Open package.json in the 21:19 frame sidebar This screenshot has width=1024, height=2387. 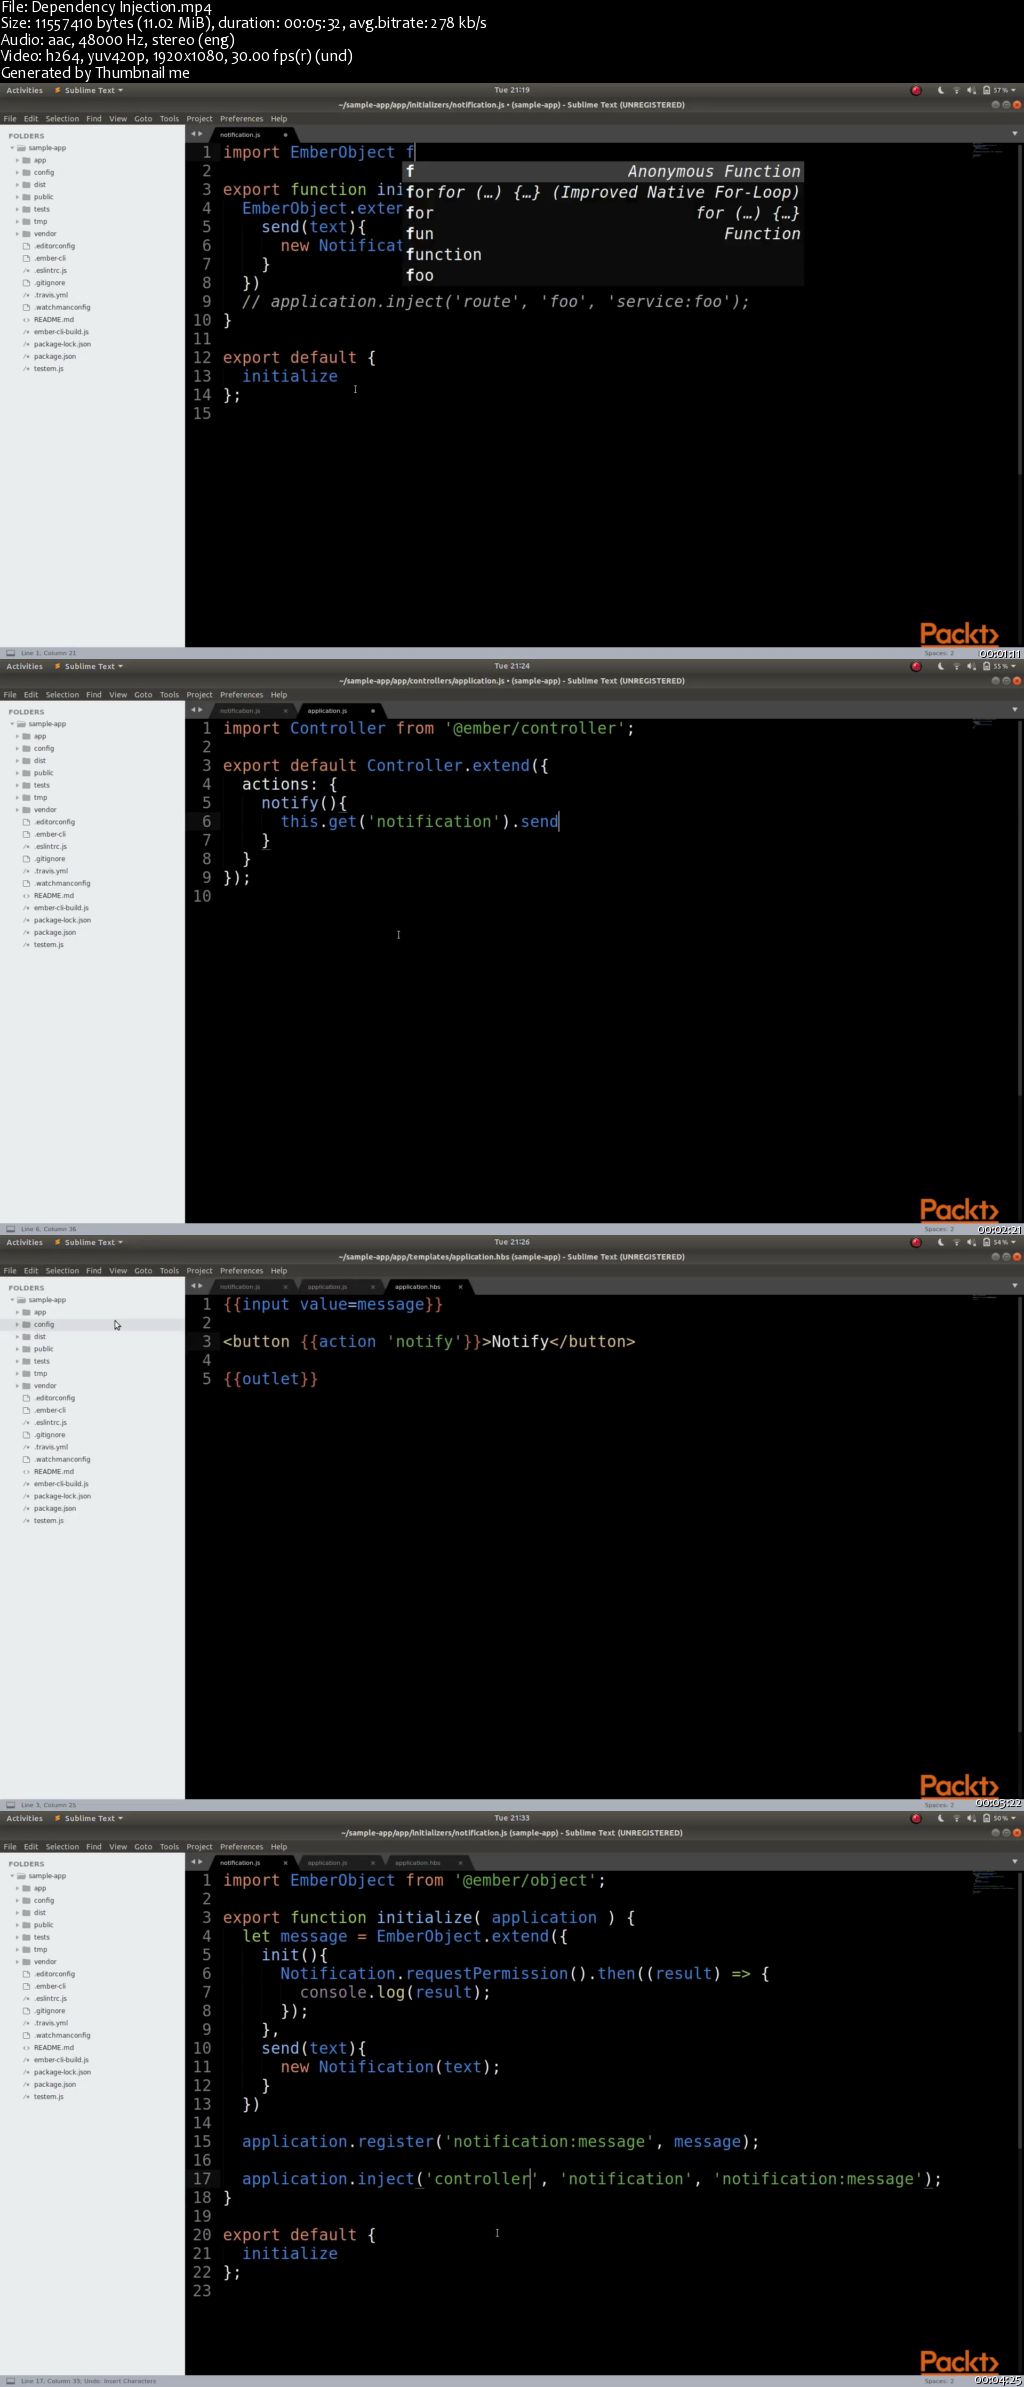(55, 356)
